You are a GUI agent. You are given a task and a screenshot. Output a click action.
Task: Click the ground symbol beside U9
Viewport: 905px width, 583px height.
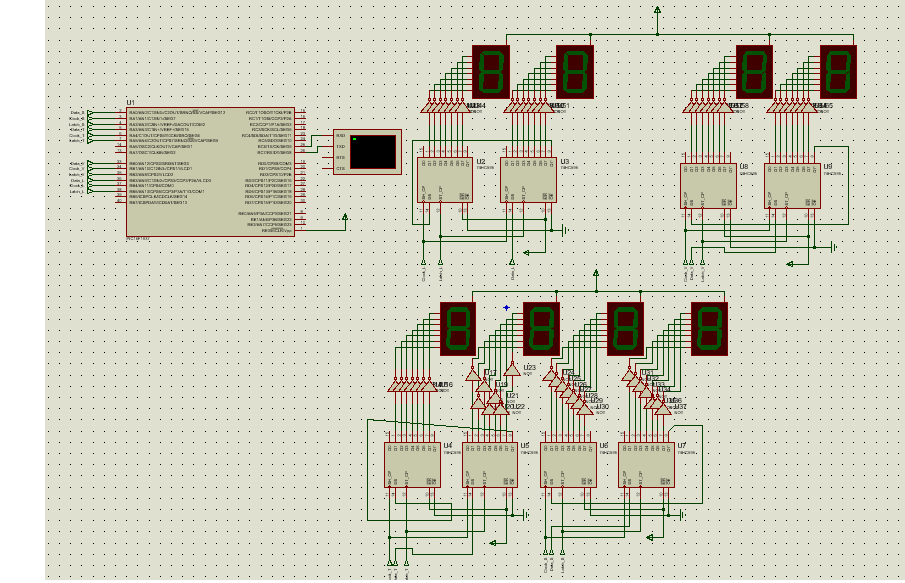(x=834, y=247)
